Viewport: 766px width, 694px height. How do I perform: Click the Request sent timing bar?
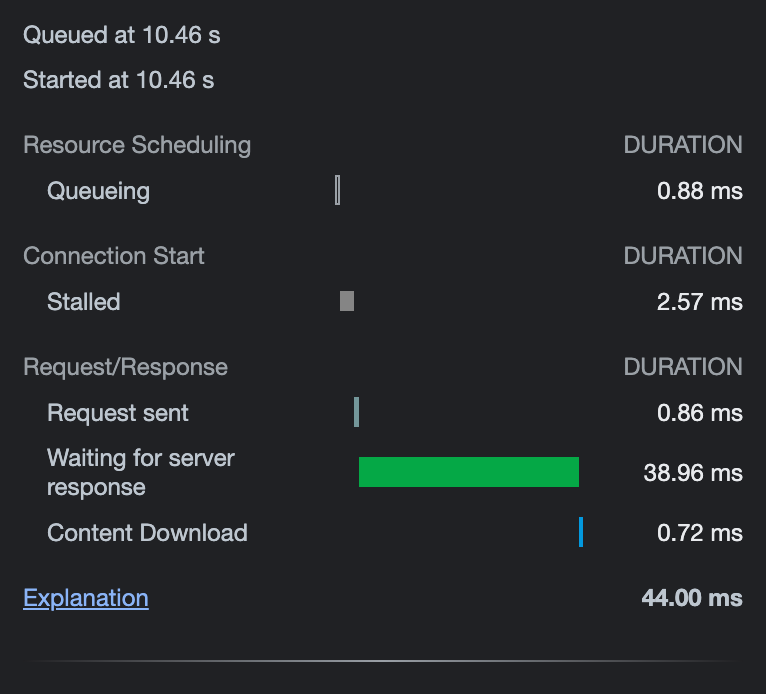357,412
